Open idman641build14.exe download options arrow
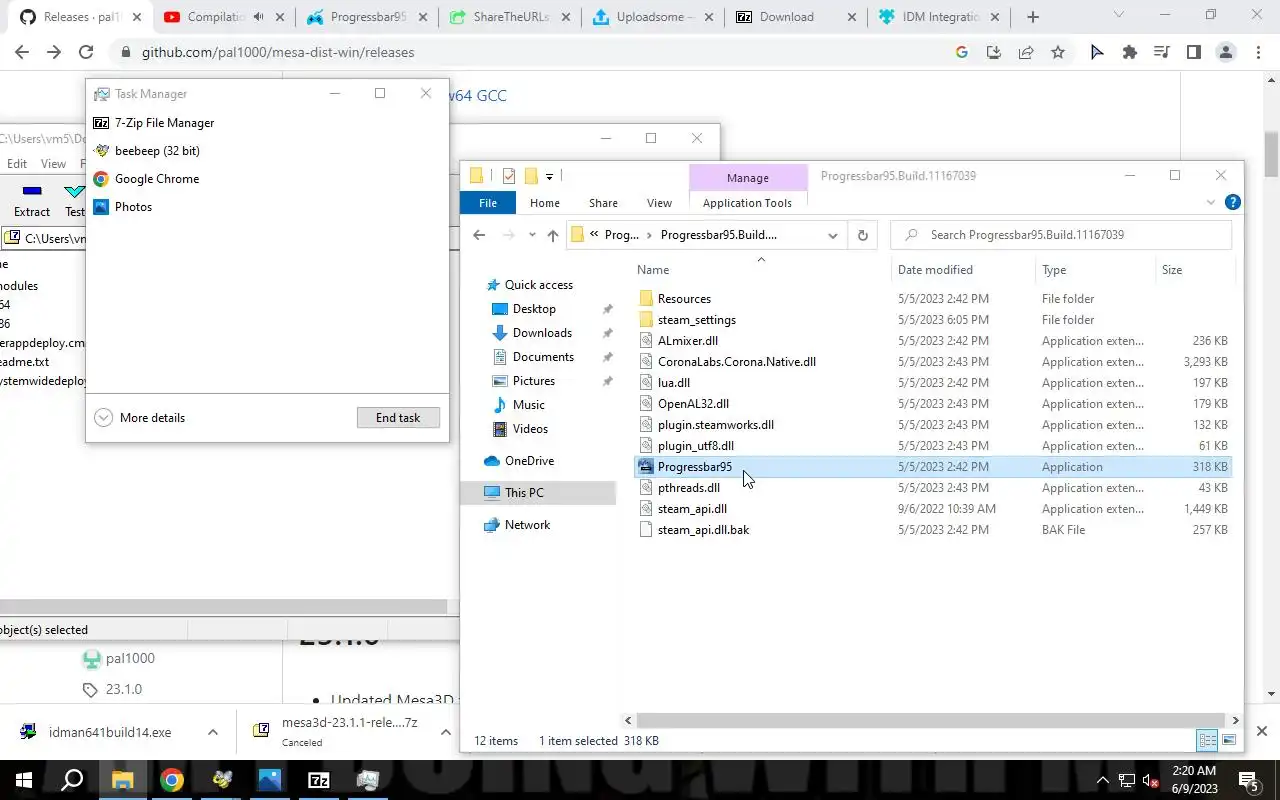 pyautogui.click(x=213, y=733)
